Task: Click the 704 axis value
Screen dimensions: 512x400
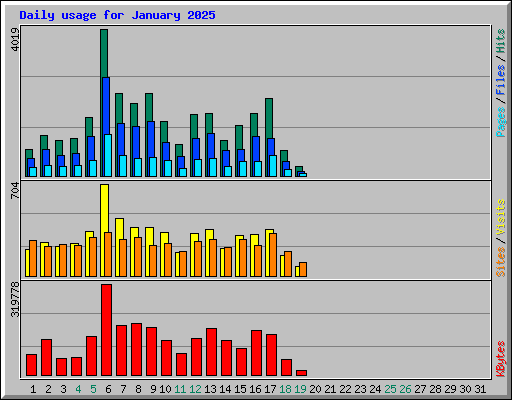Action: 15,190
